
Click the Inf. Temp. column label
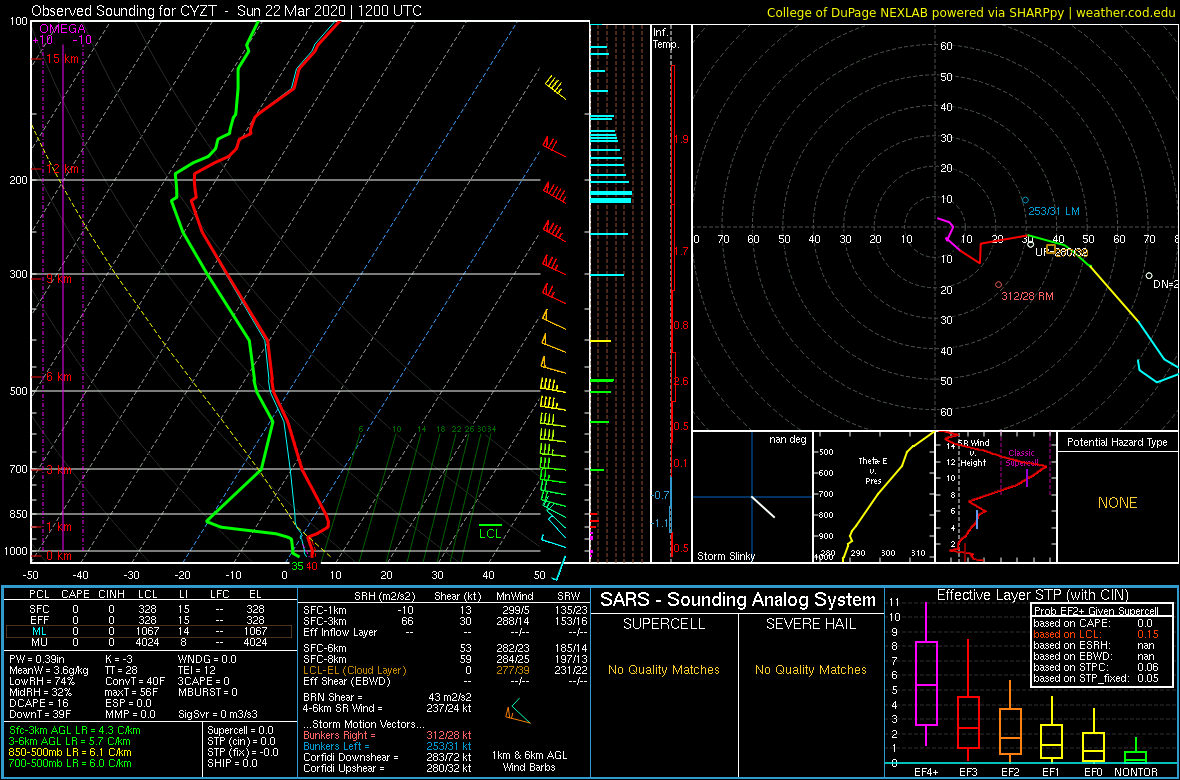coord(666,39)
